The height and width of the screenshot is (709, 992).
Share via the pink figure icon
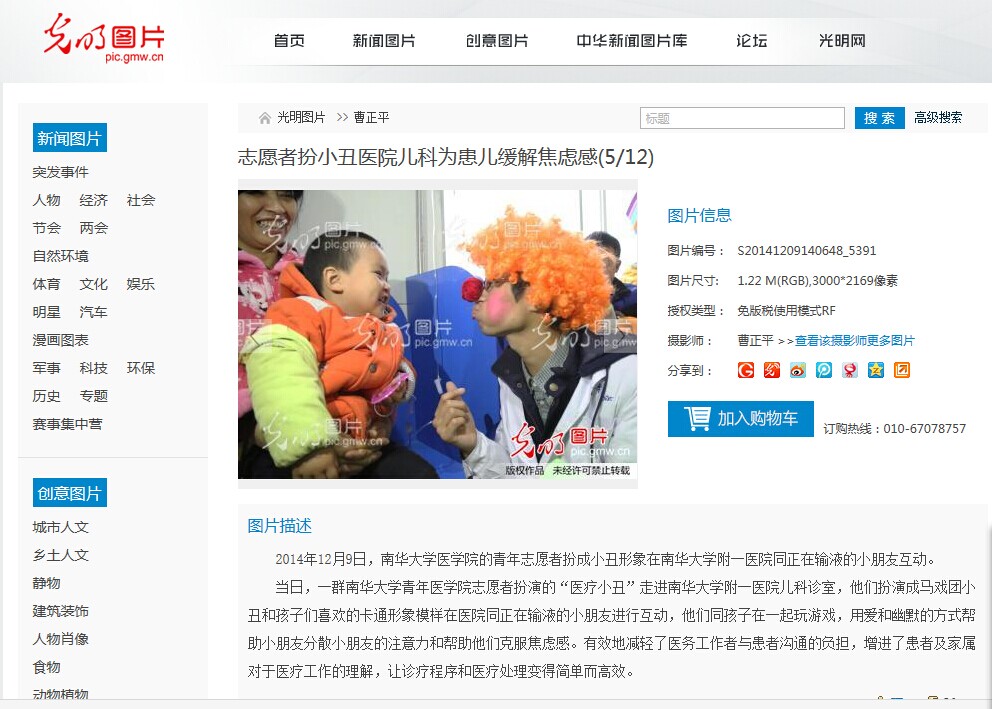850,370
